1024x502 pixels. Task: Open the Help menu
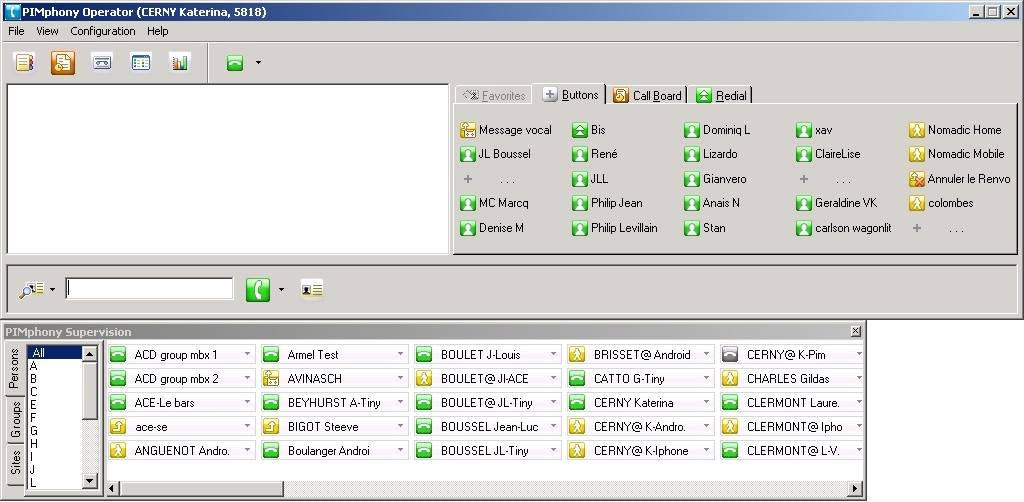[x=157, y=31]
